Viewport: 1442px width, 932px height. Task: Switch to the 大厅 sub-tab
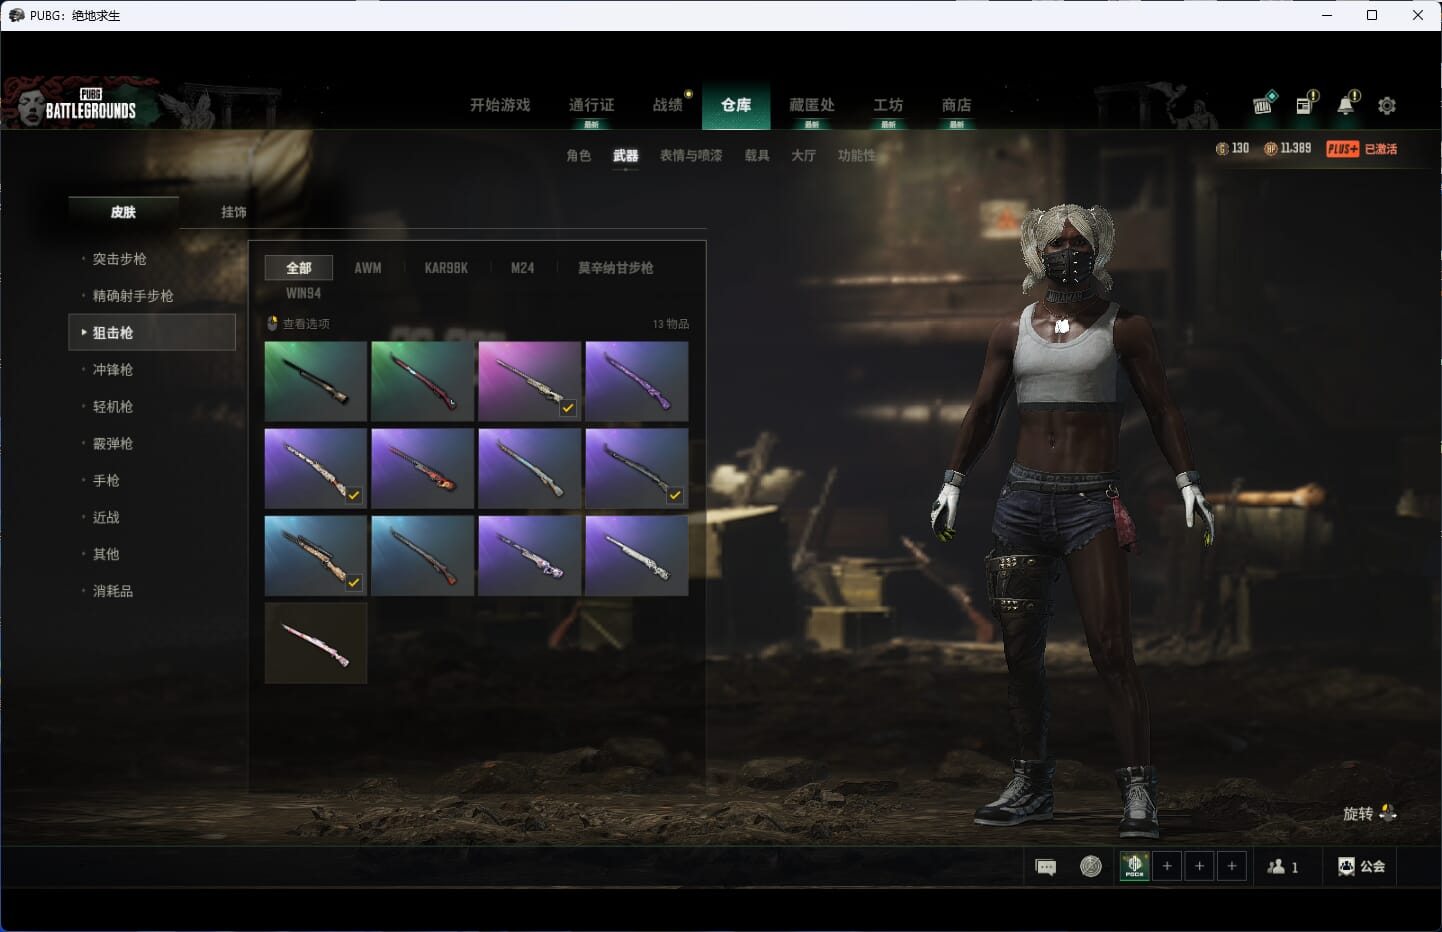coord(804,155)
